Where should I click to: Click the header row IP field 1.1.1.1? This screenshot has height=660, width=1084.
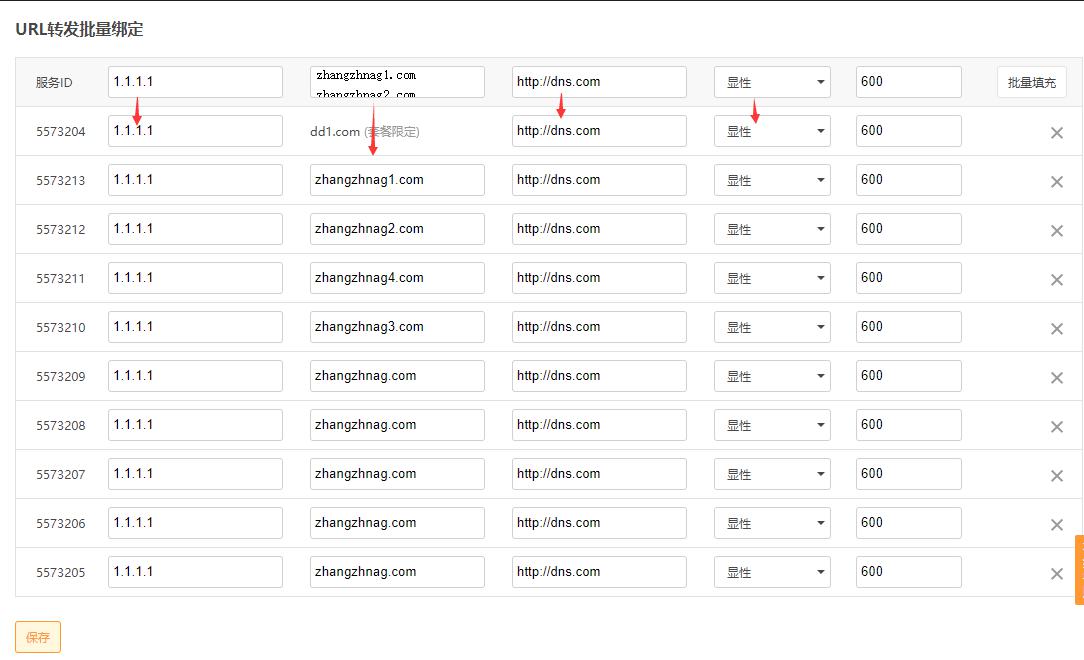pos(195,82)
